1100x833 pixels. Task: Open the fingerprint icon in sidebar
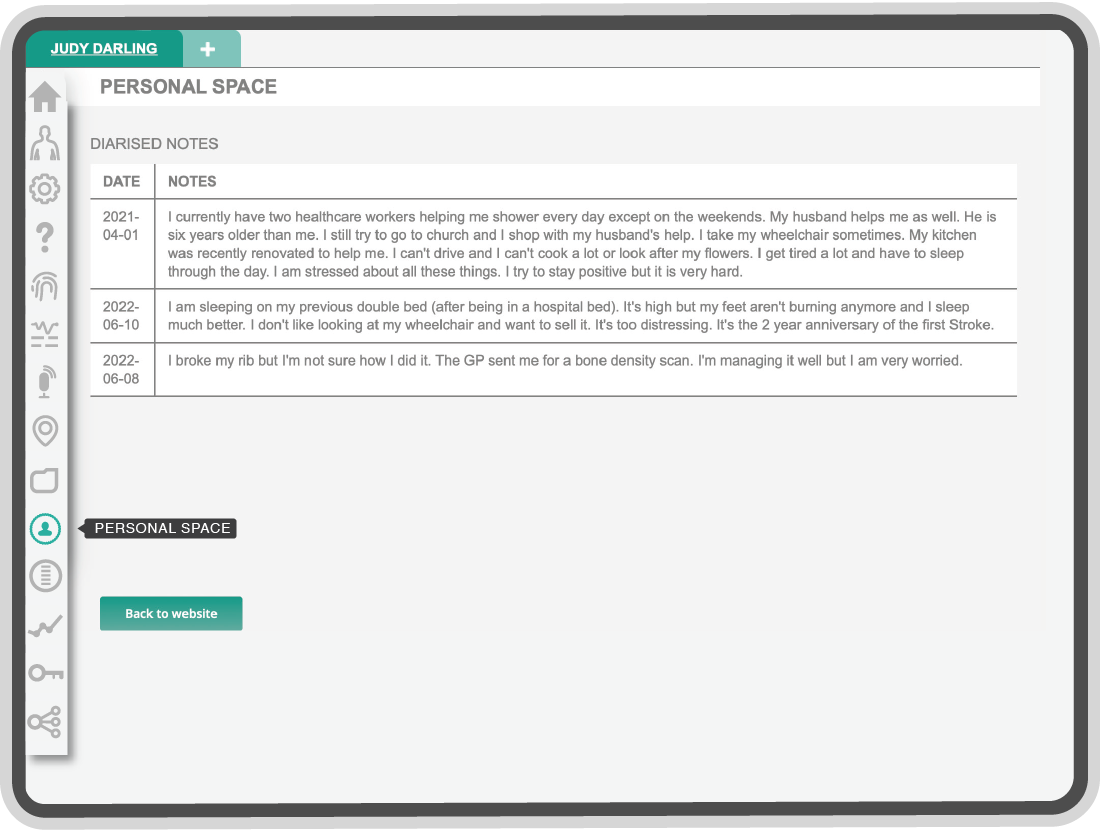click(x=45, y=286)
